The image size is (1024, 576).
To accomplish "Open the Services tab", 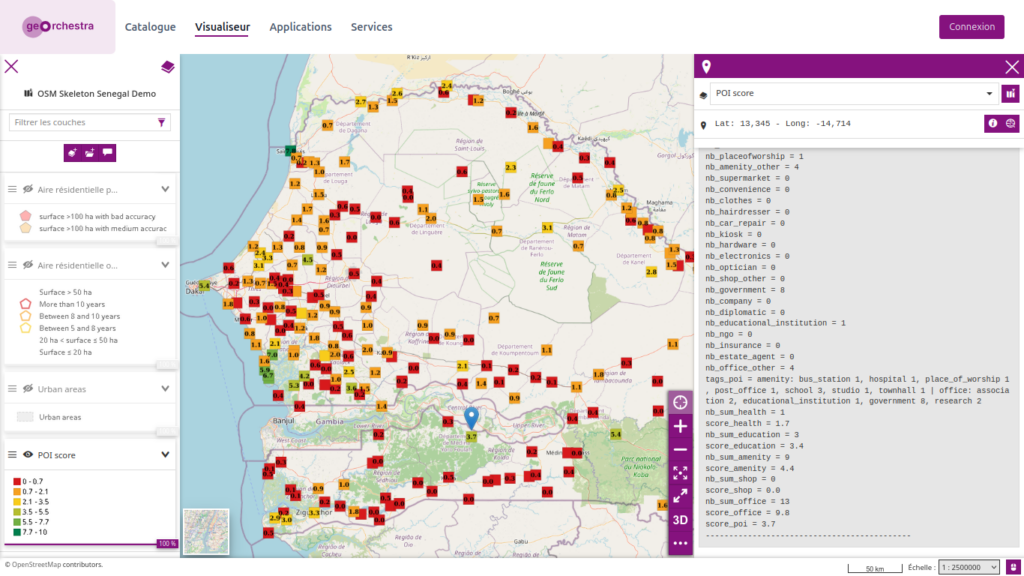I will [x=372, y=27].
